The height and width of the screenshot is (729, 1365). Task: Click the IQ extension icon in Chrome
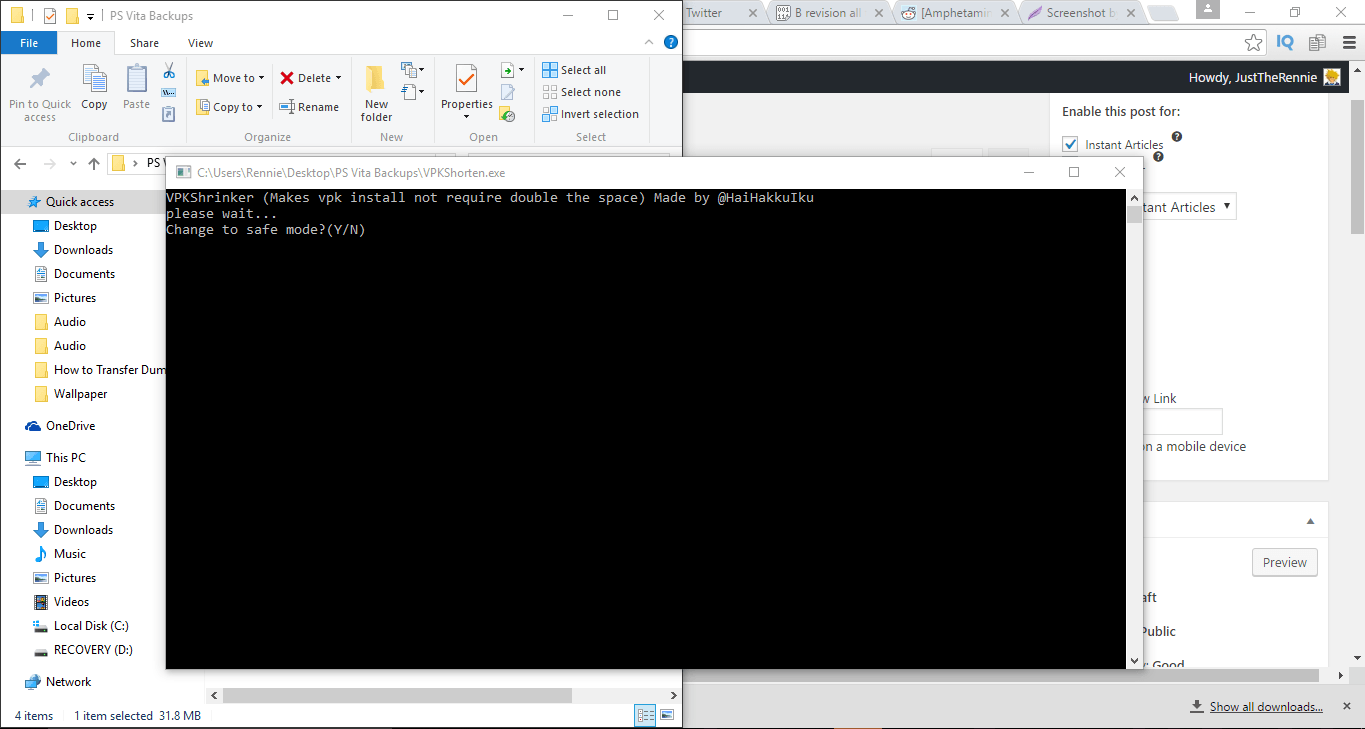click(x=1285, y=42)
